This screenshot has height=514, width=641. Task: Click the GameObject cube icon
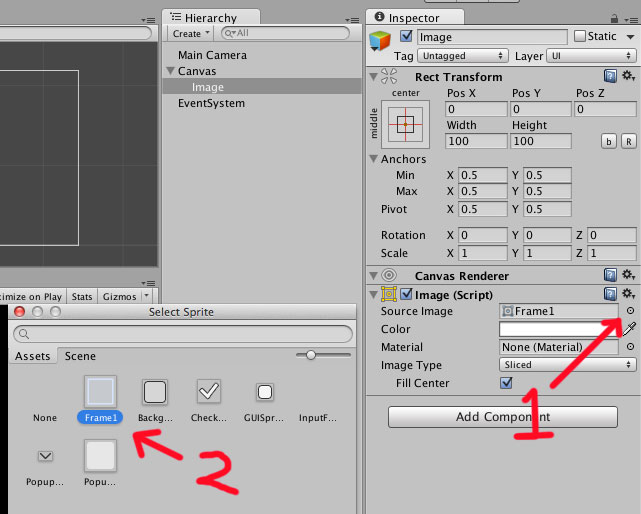click(380, 41)
